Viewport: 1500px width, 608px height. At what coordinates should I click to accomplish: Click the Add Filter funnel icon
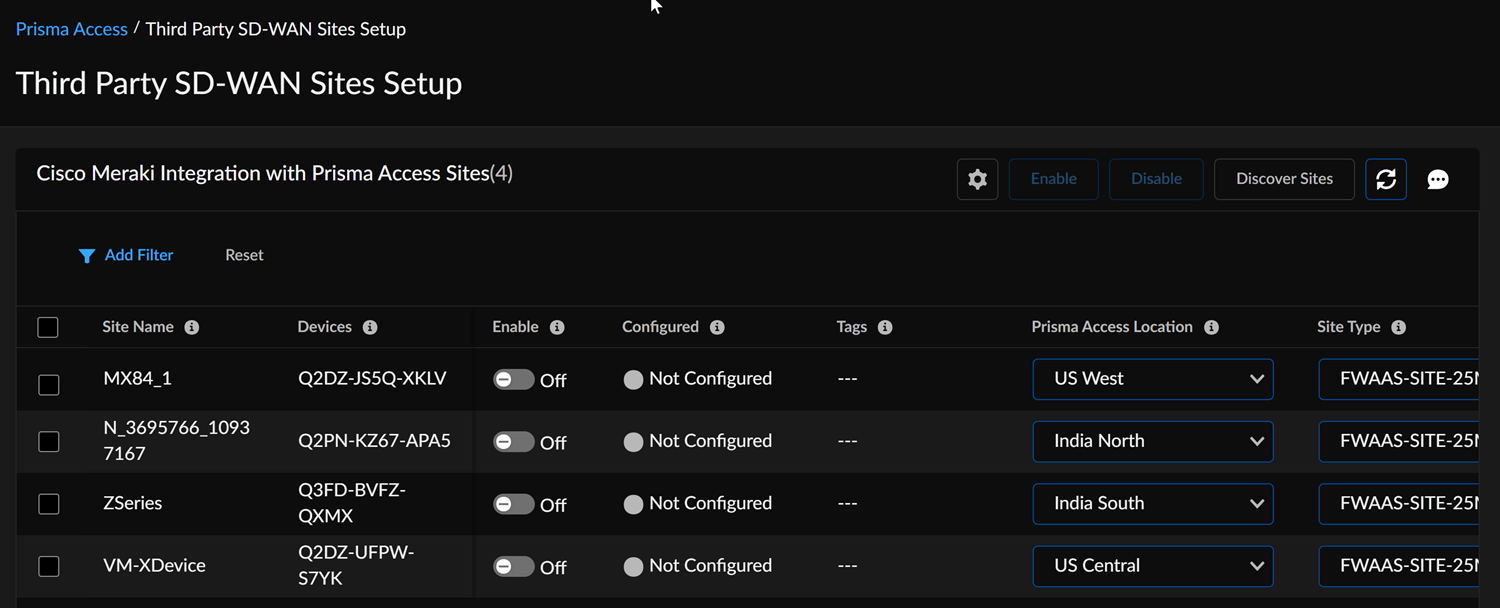click(x=87, y=256)
